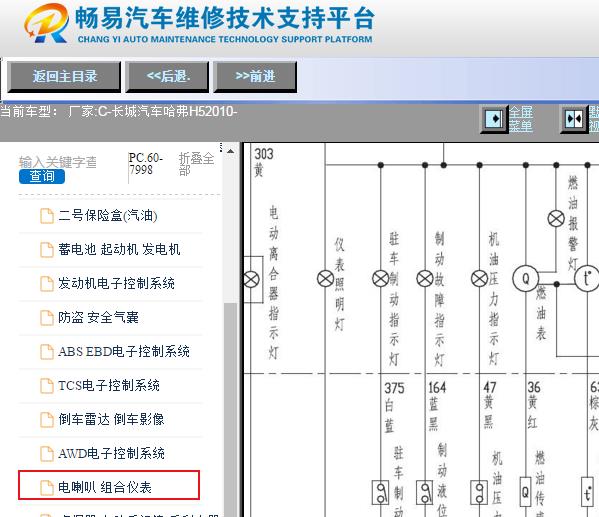Viewport: 599px width, 517px height.
Task: Click the 返回主目录 button
Action: [64, 77]
